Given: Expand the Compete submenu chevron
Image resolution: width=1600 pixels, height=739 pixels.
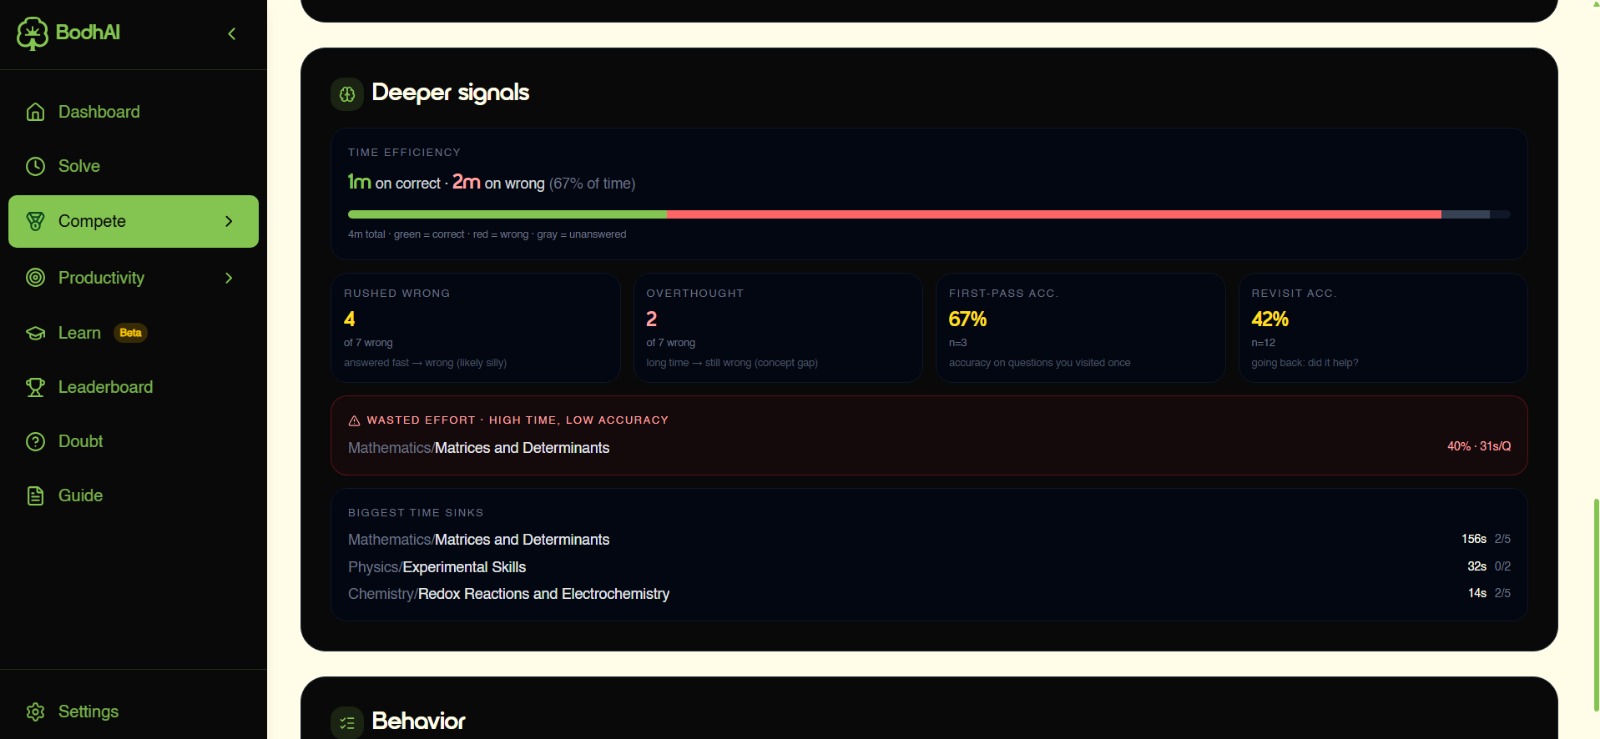Looking at the screenshot, I should (x=229, y=221).
